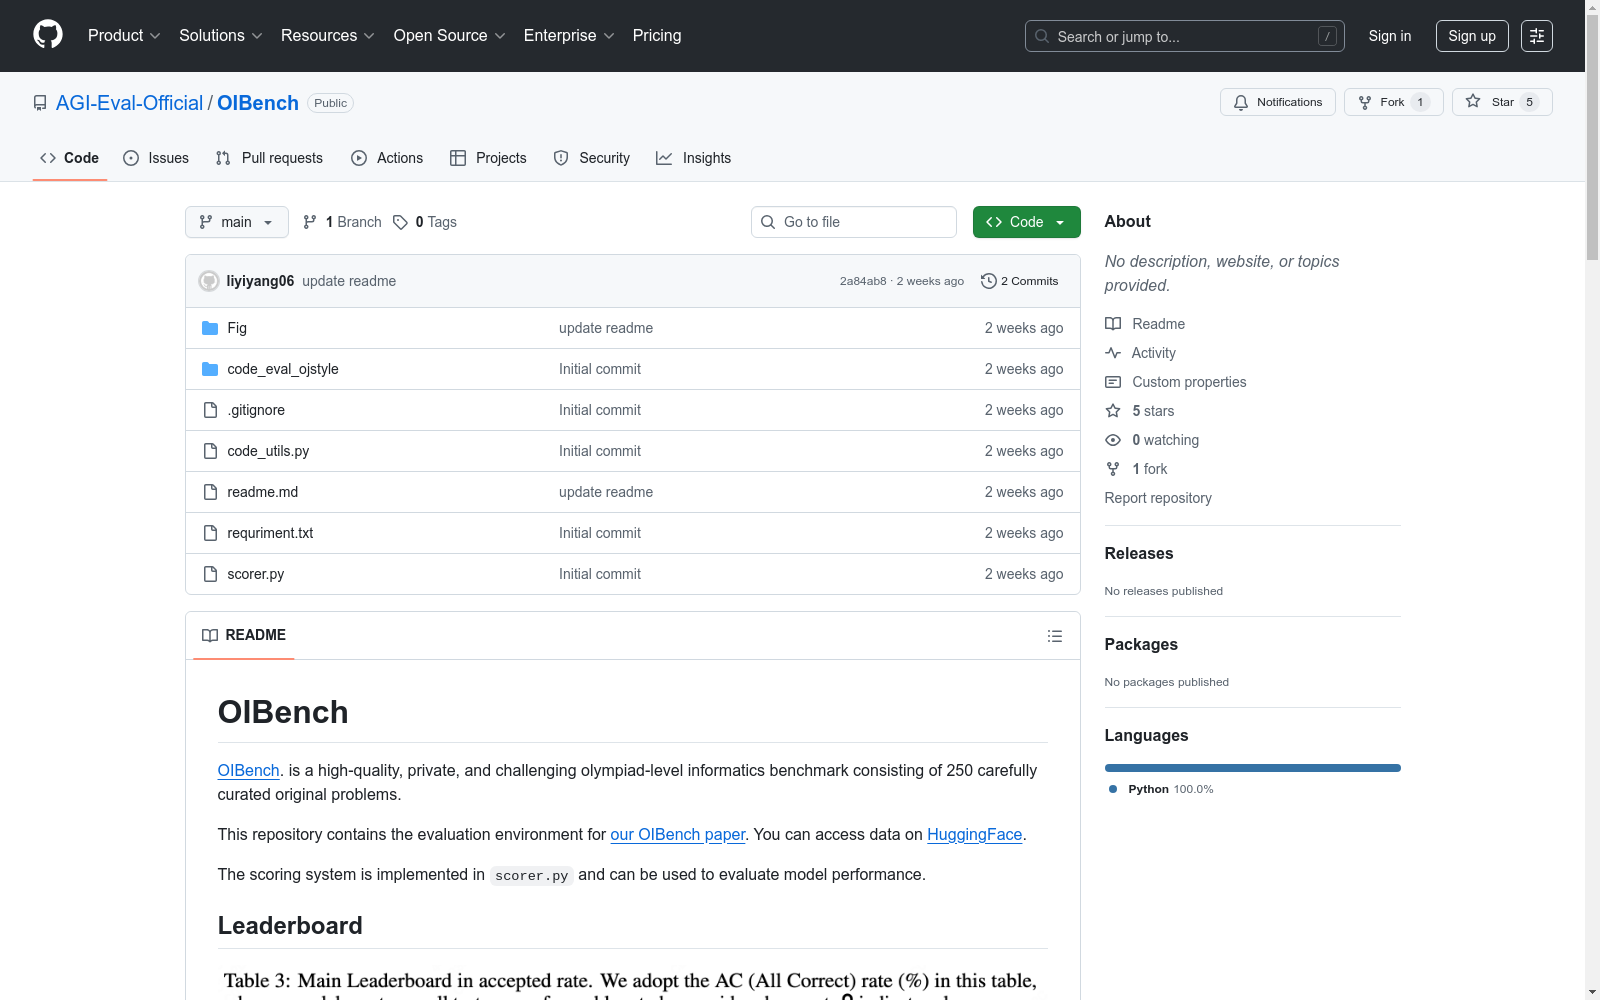This screenshot has height=1000, width=1600.
Task: Select the README tab header
Action: click(x=244, y=635)
